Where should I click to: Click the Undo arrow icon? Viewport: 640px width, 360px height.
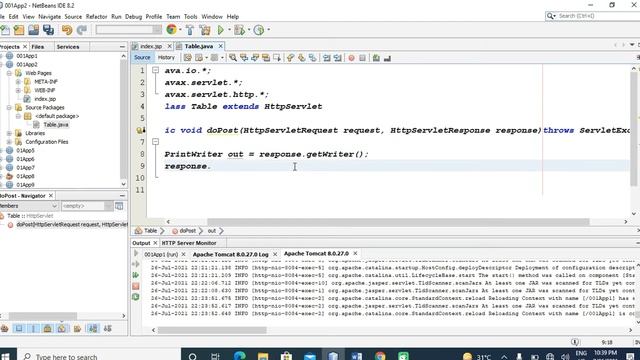point(67,30)
